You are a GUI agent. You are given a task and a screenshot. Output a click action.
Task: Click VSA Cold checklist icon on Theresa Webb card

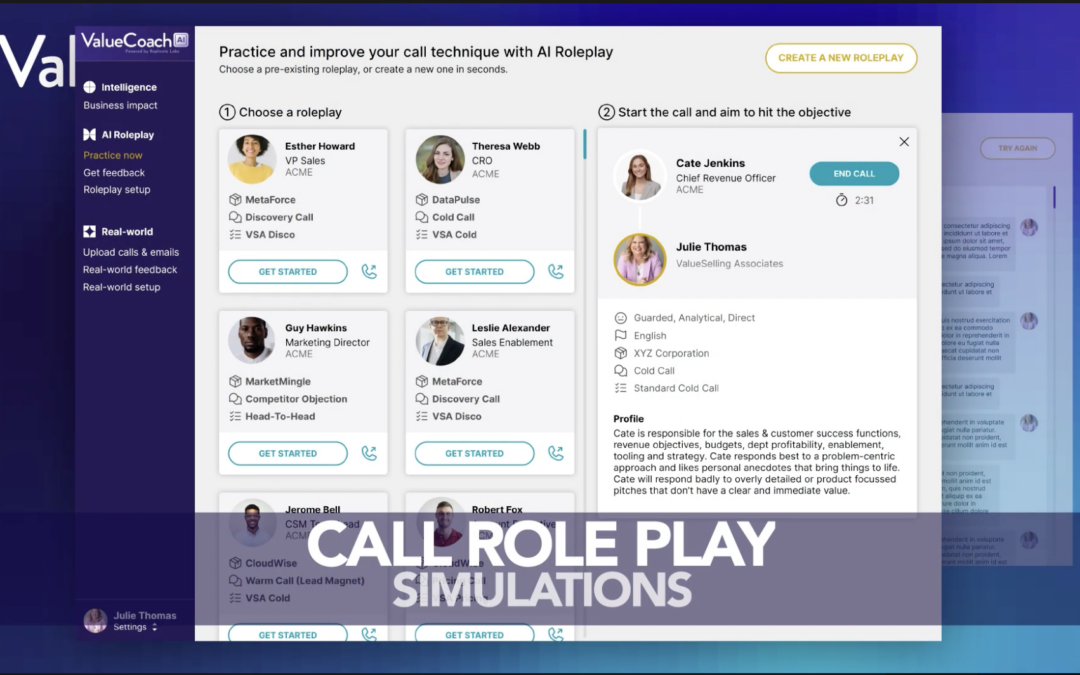click(x=422, y=234)
